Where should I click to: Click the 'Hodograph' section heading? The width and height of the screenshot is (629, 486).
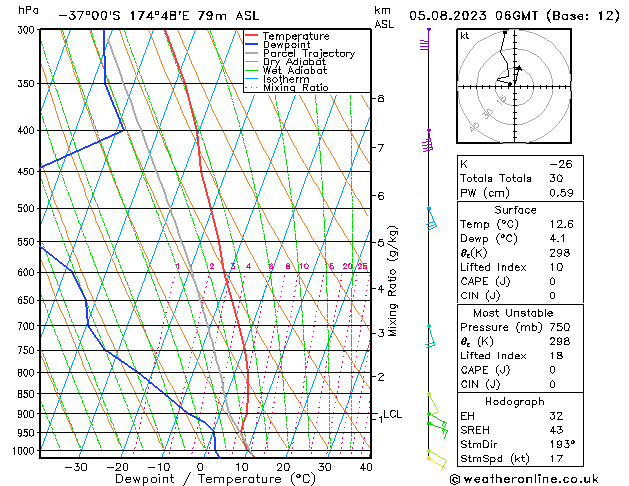tap(515, 401)
